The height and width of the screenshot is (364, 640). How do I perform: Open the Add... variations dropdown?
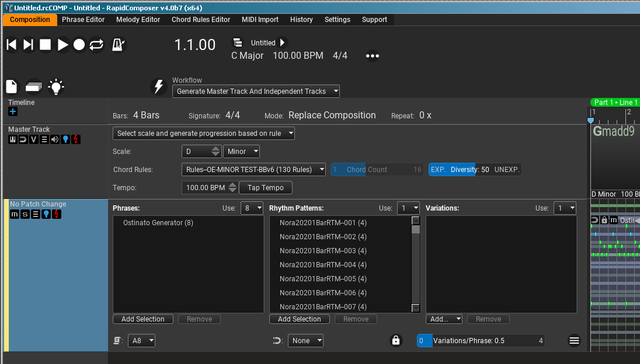[x=444, y=319]
